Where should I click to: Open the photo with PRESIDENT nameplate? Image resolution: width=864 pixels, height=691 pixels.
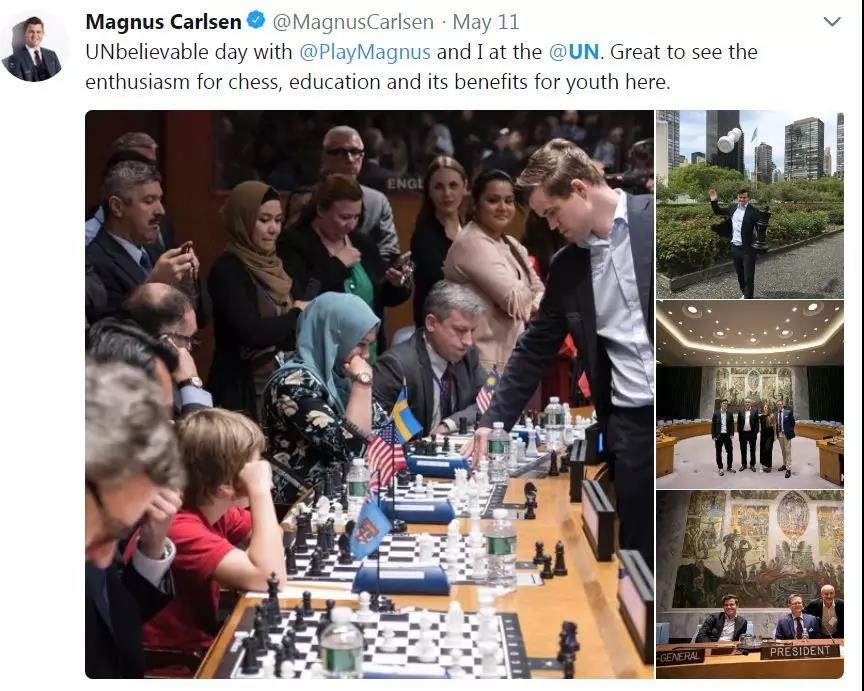(749, 584)
